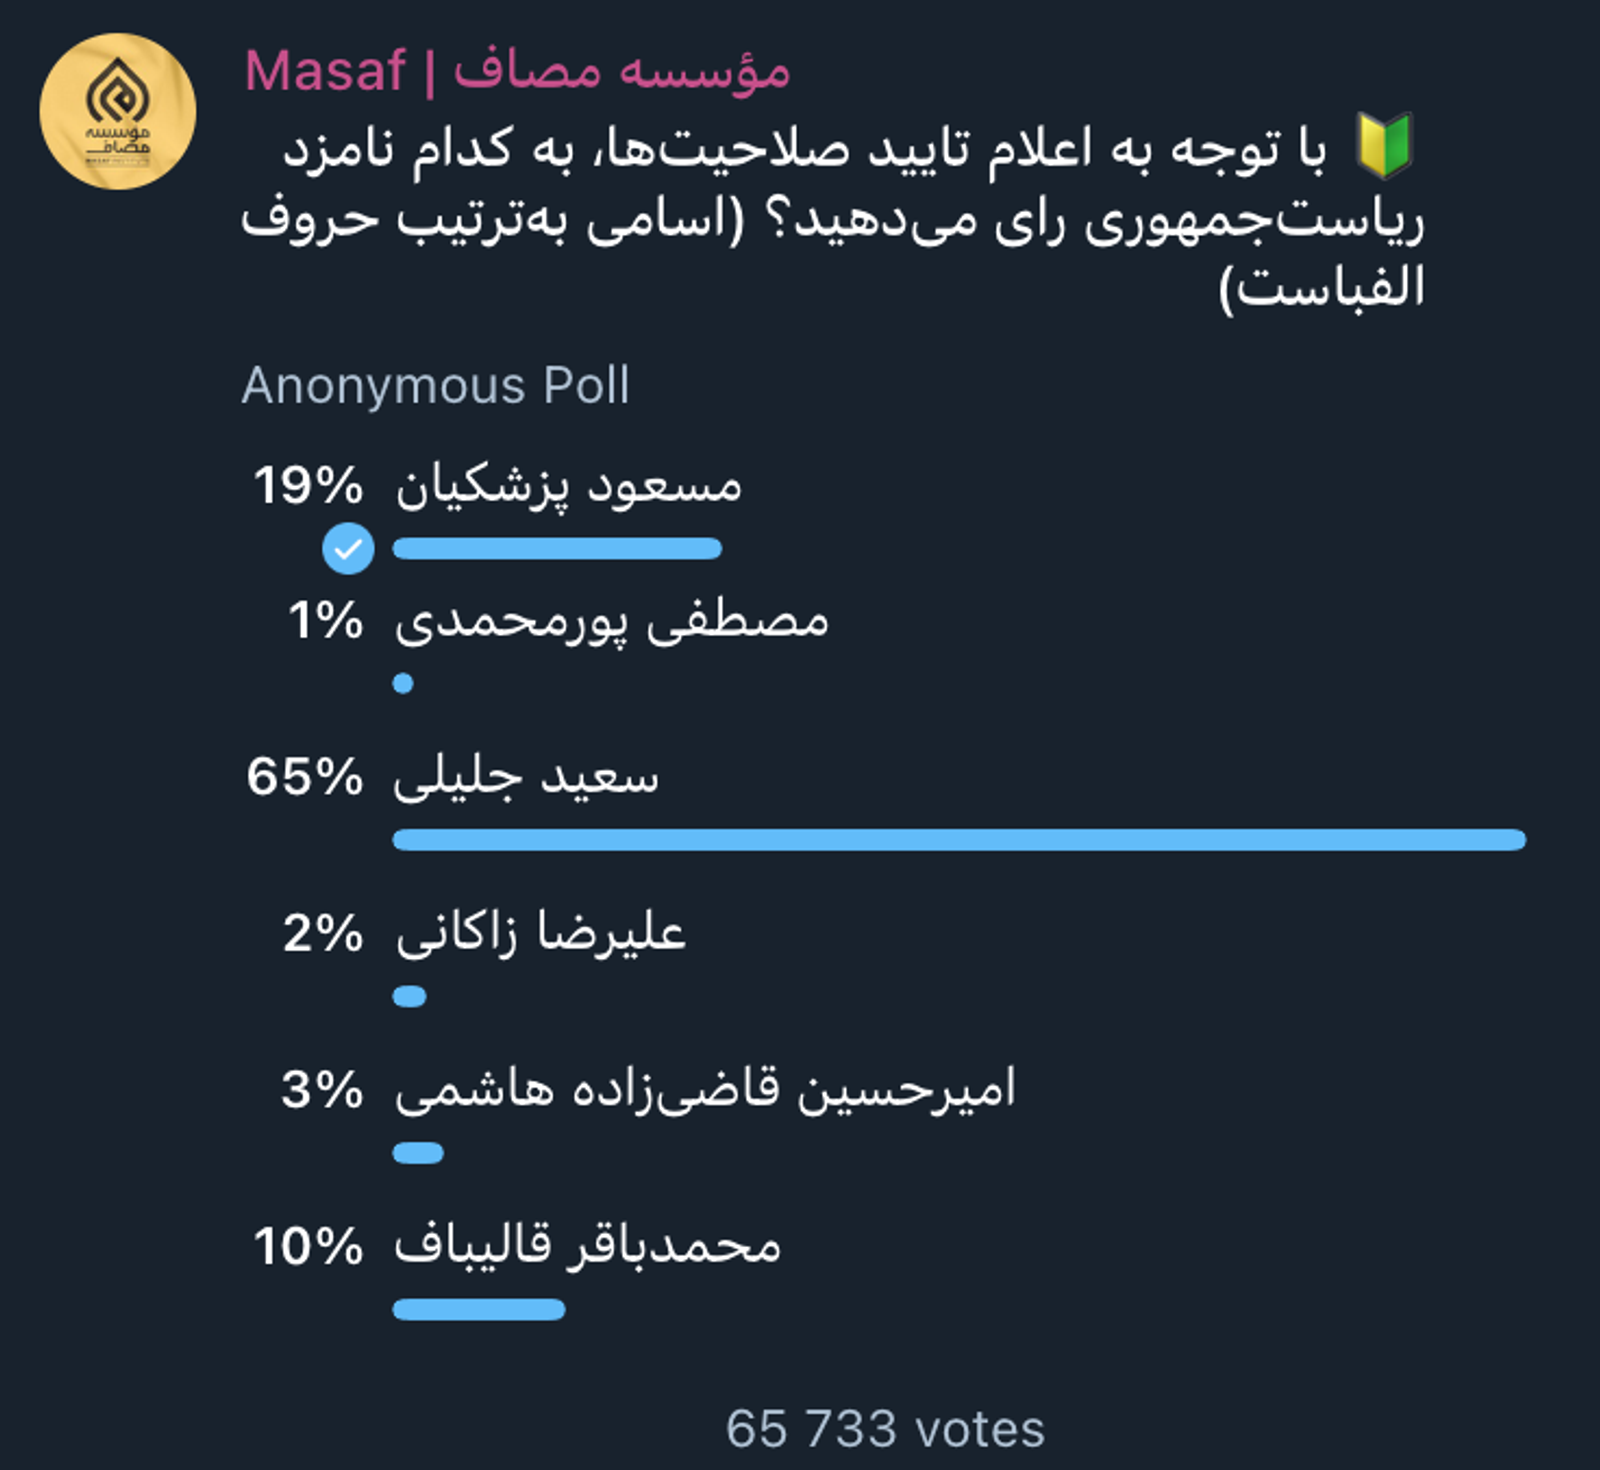
Task: Choose the محمدباقر قالیباف poll option
Action: pos(587,1246)
